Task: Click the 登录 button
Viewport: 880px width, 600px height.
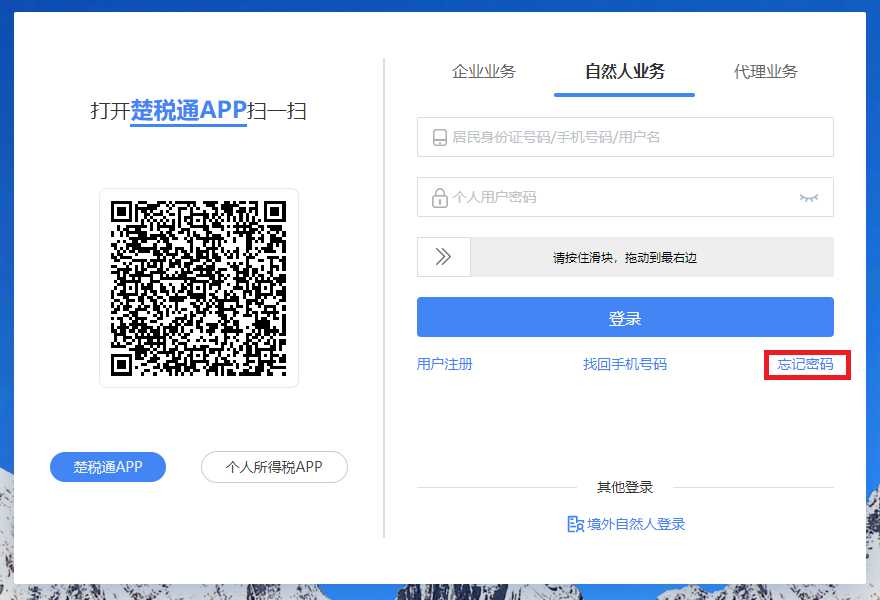Action: tap(625, 317)
